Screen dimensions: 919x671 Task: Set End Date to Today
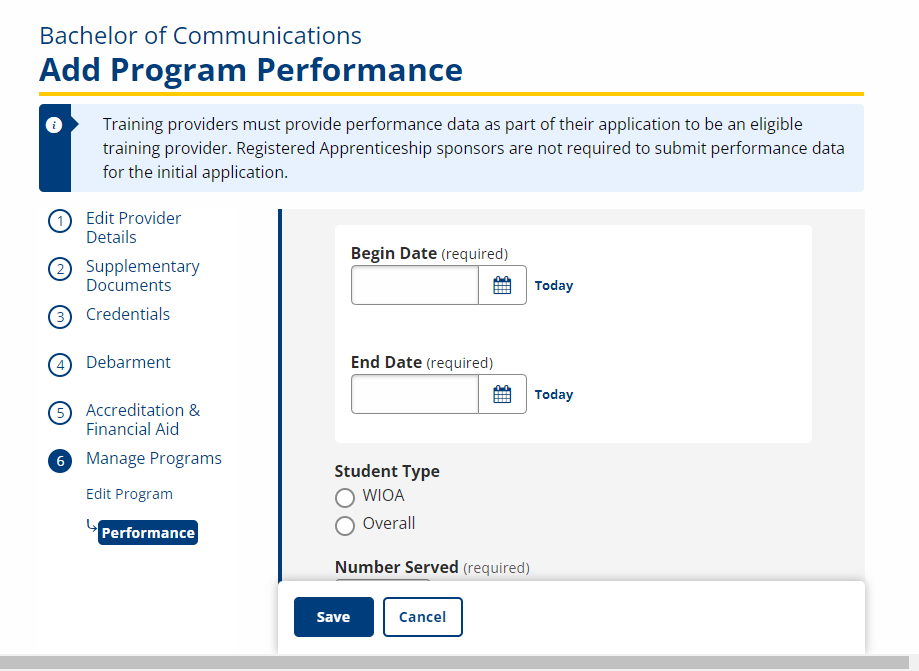coord(553,395)
